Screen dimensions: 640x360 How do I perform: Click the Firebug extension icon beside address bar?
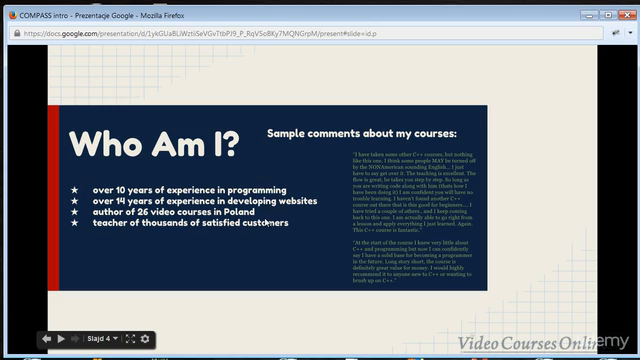(x=616, y=33)
